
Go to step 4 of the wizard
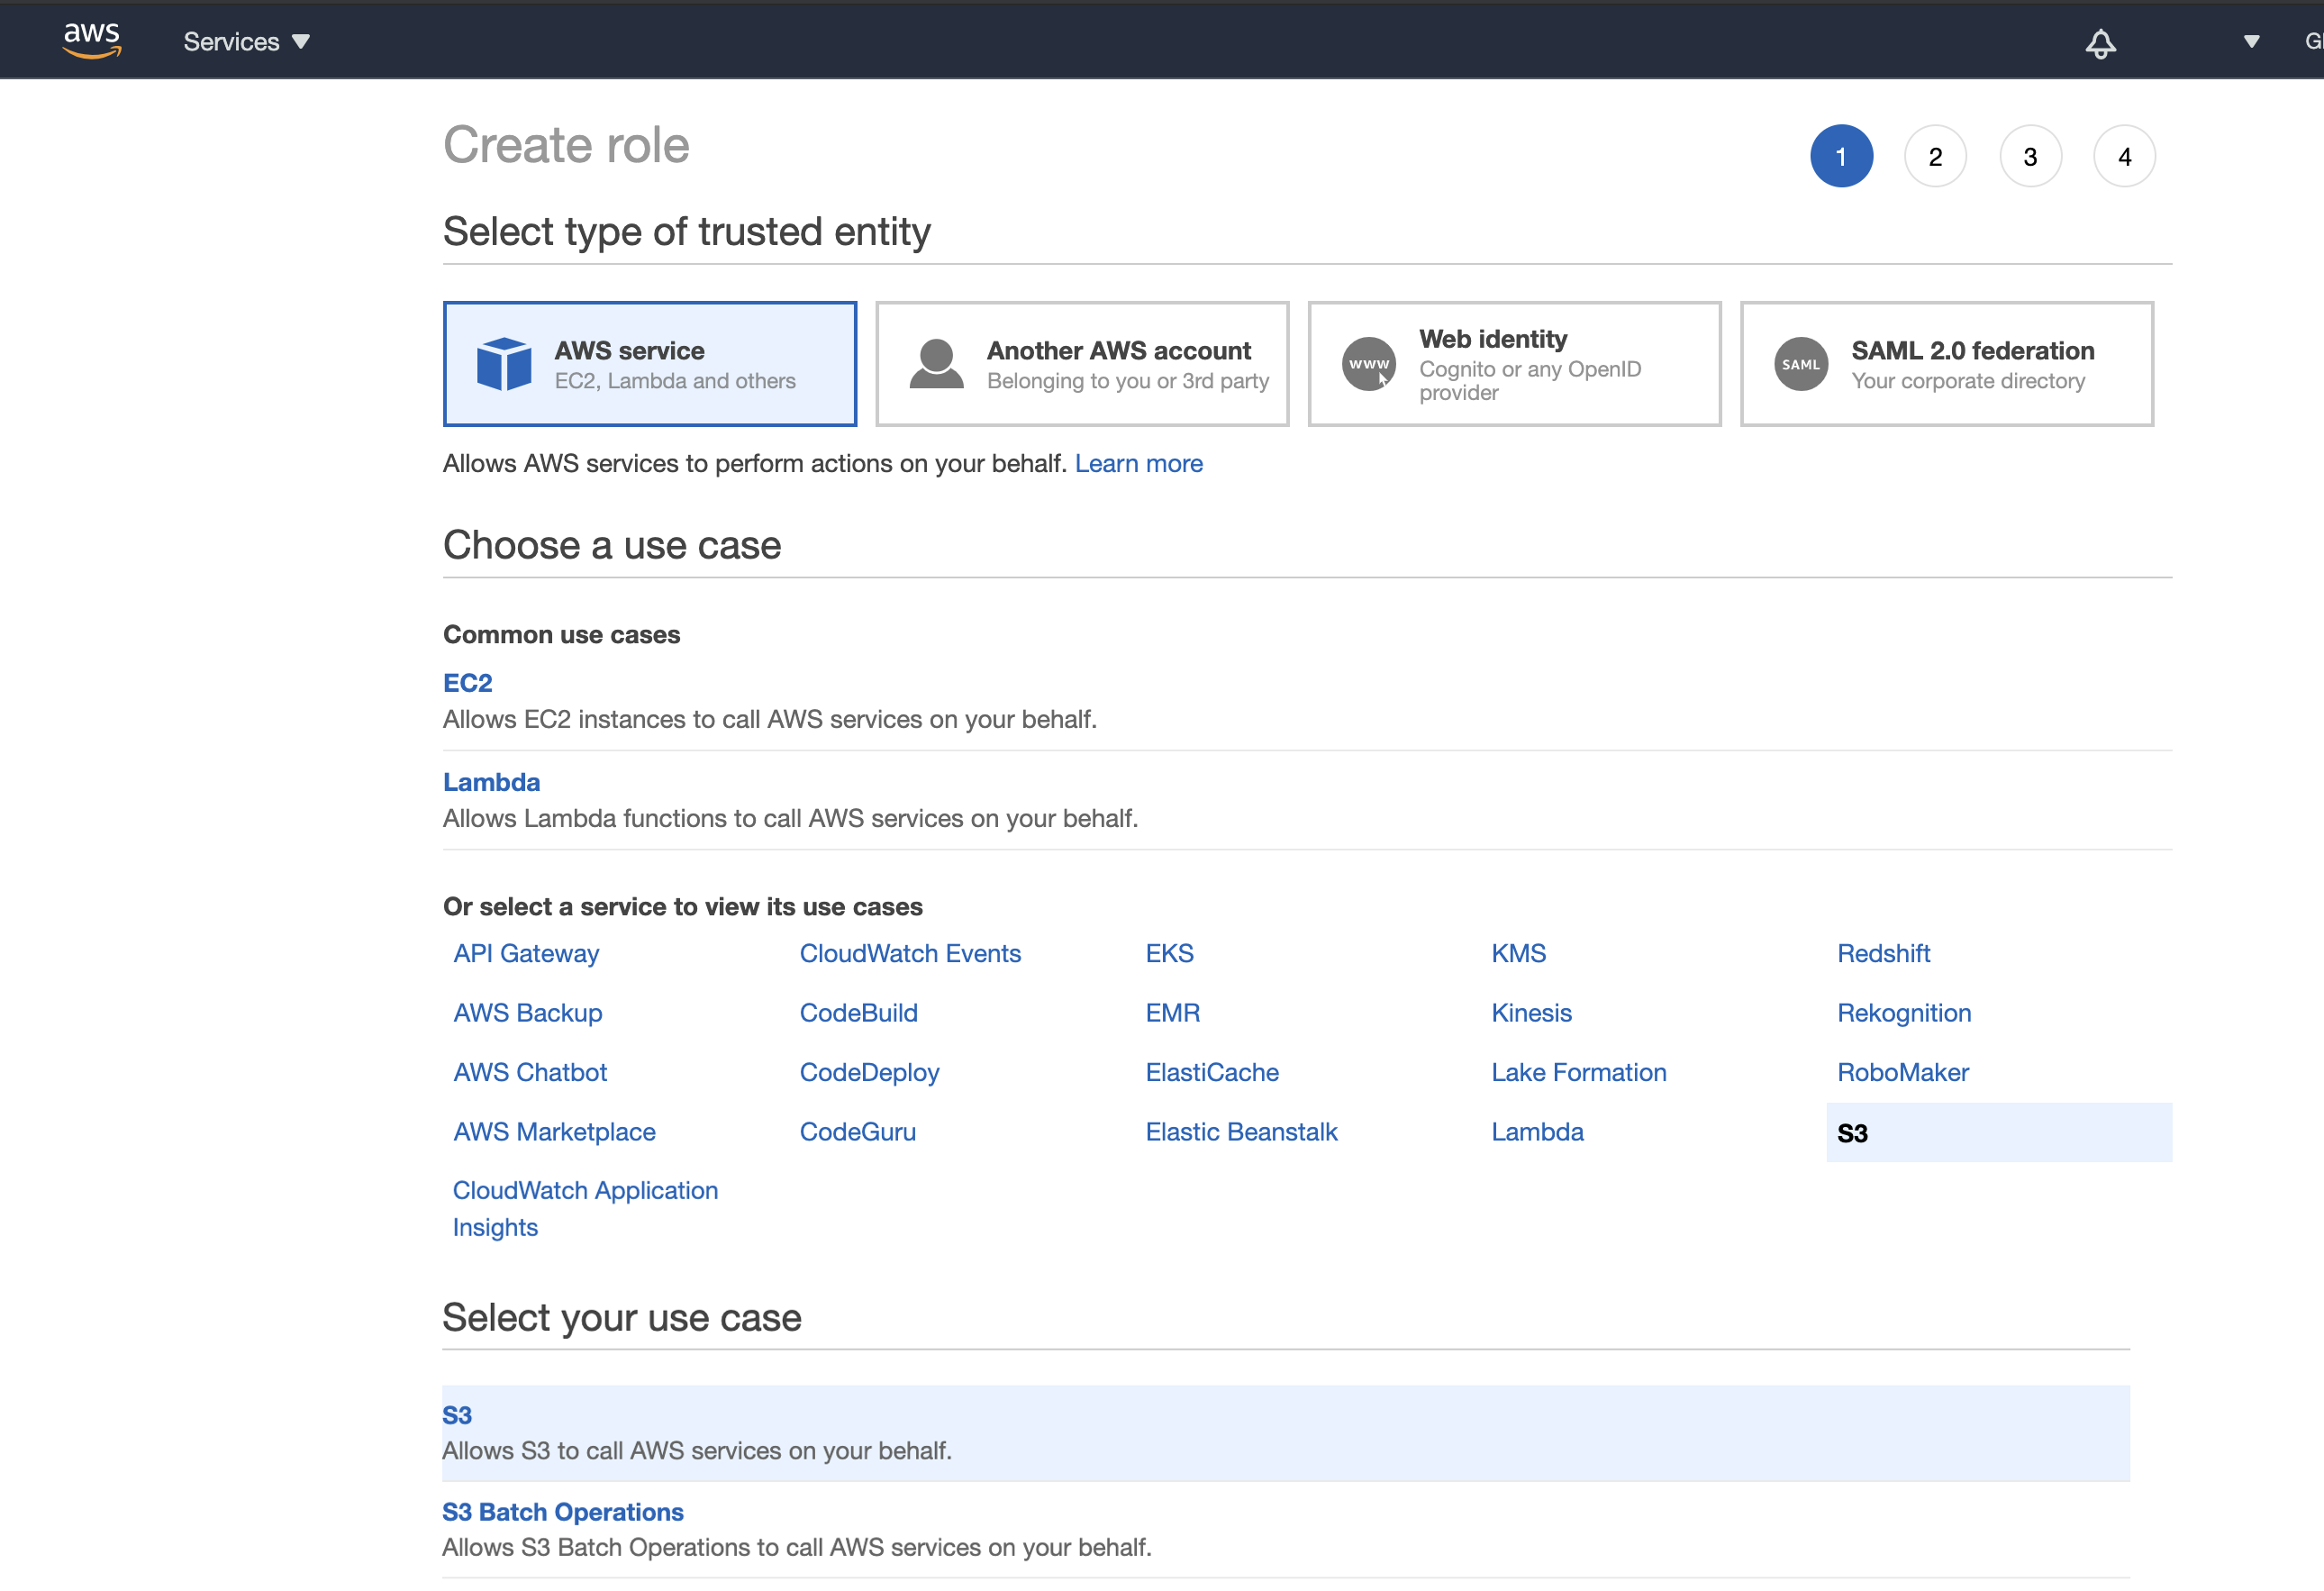click(2124, 156)
